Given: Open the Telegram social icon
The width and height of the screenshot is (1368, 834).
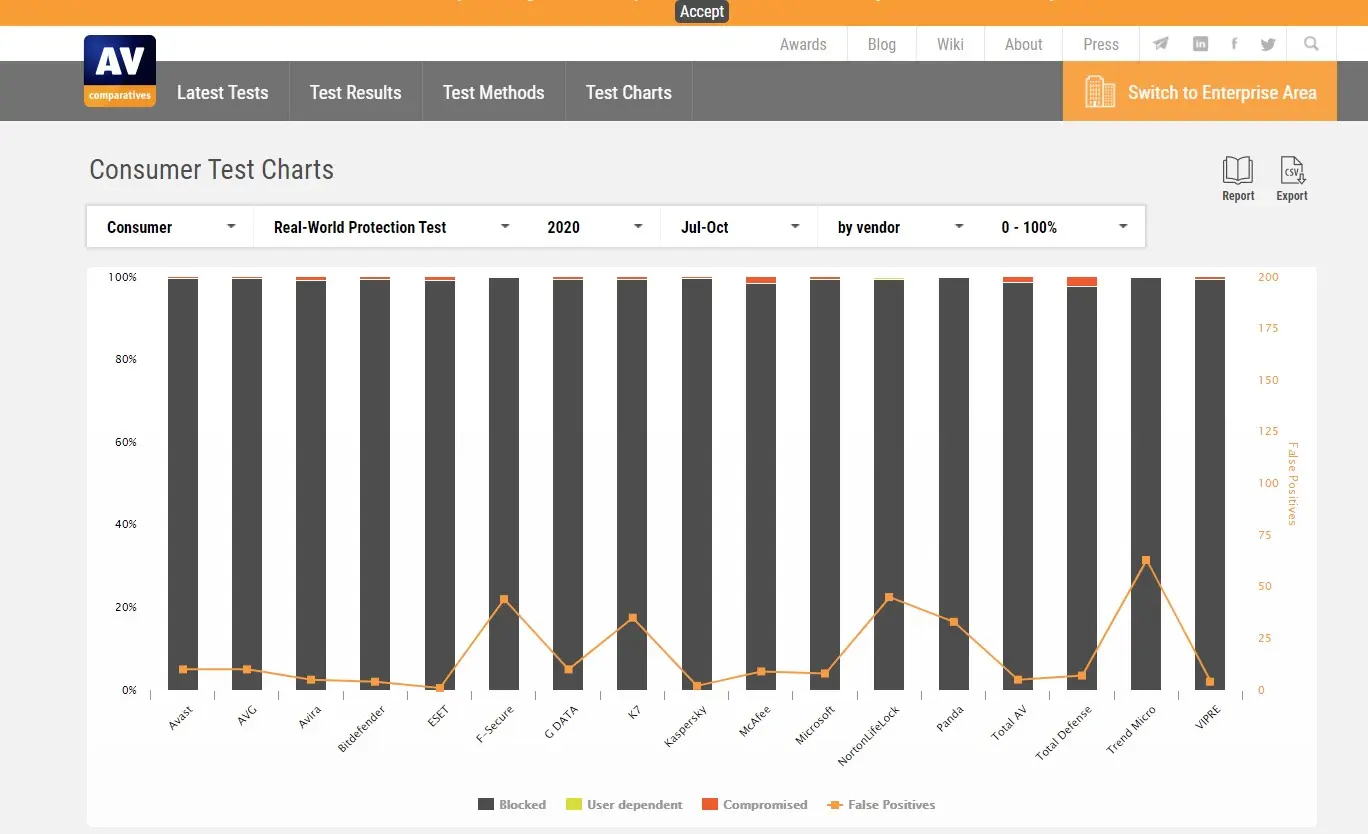Looking at the screenshot, I should coord(1160,44).
